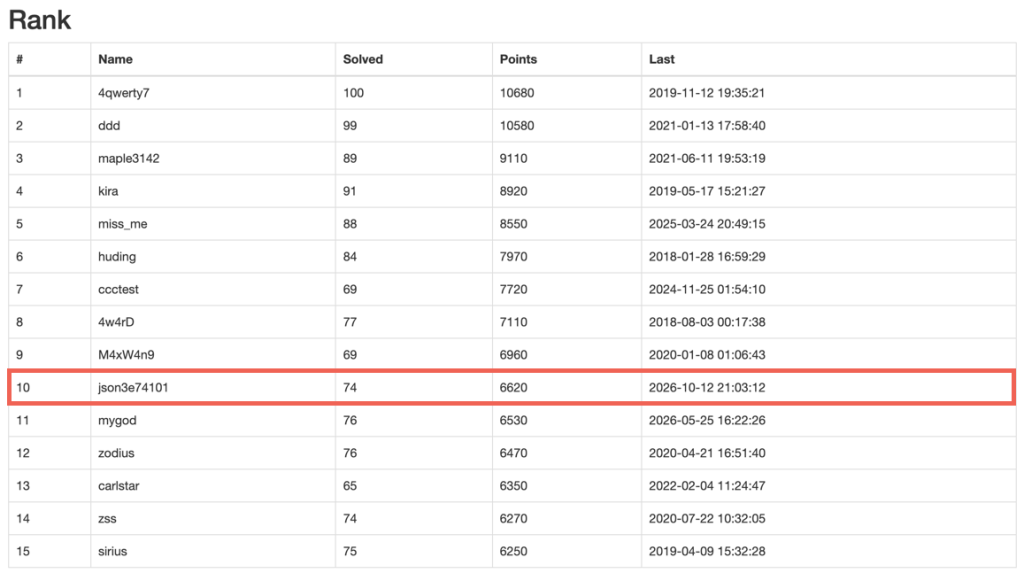Select the name miss_me

click(x=122, y=223)
